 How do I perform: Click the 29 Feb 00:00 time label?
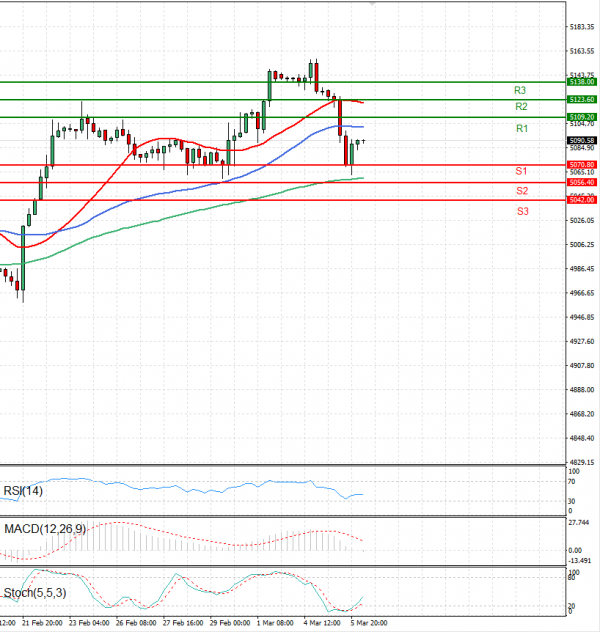click(x=230, y=623)
